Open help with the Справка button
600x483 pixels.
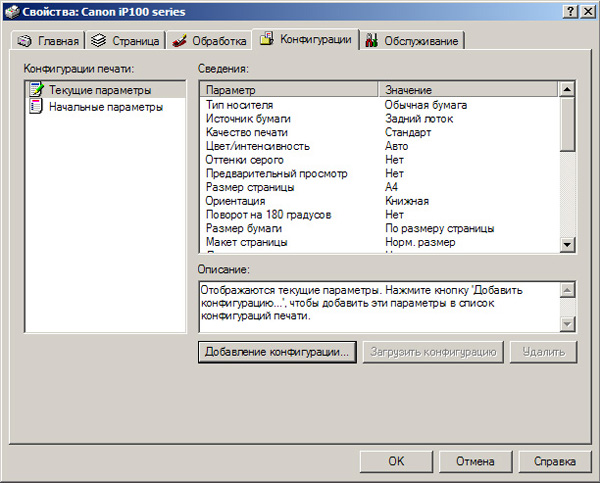click(555, 461)
